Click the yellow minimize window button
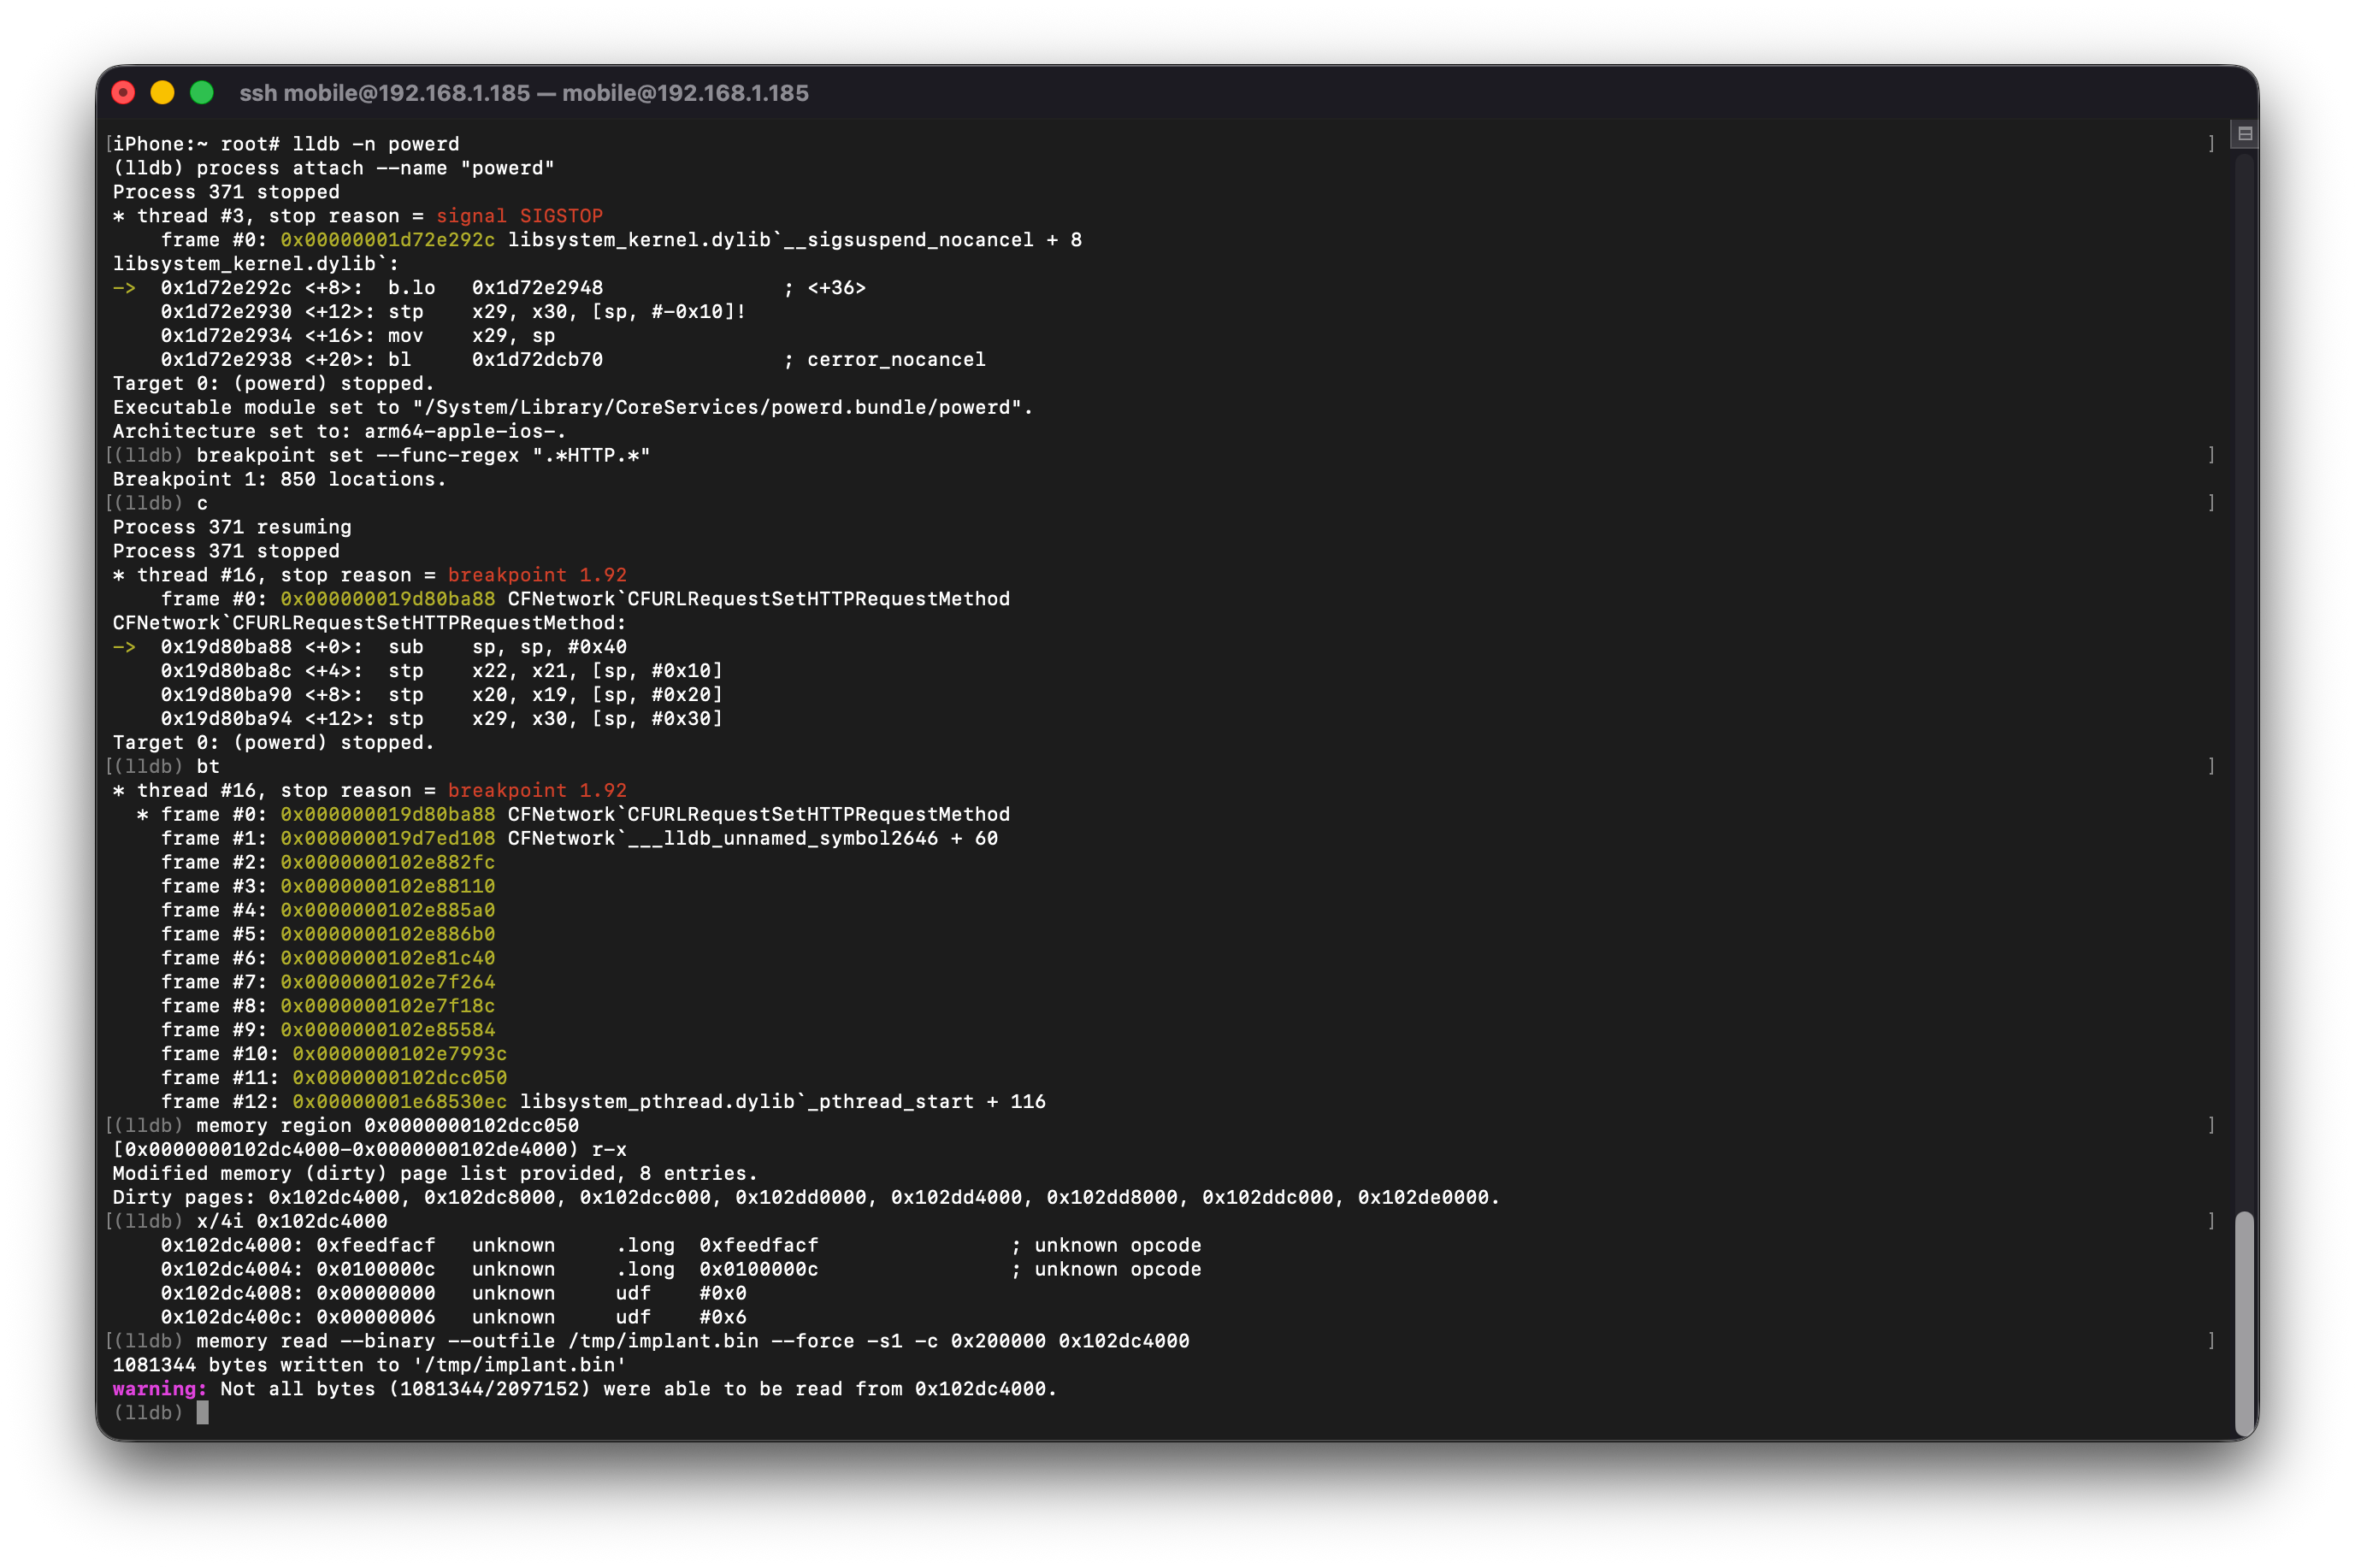Viewport: 2355px width, 1568px height. (162, 93)
